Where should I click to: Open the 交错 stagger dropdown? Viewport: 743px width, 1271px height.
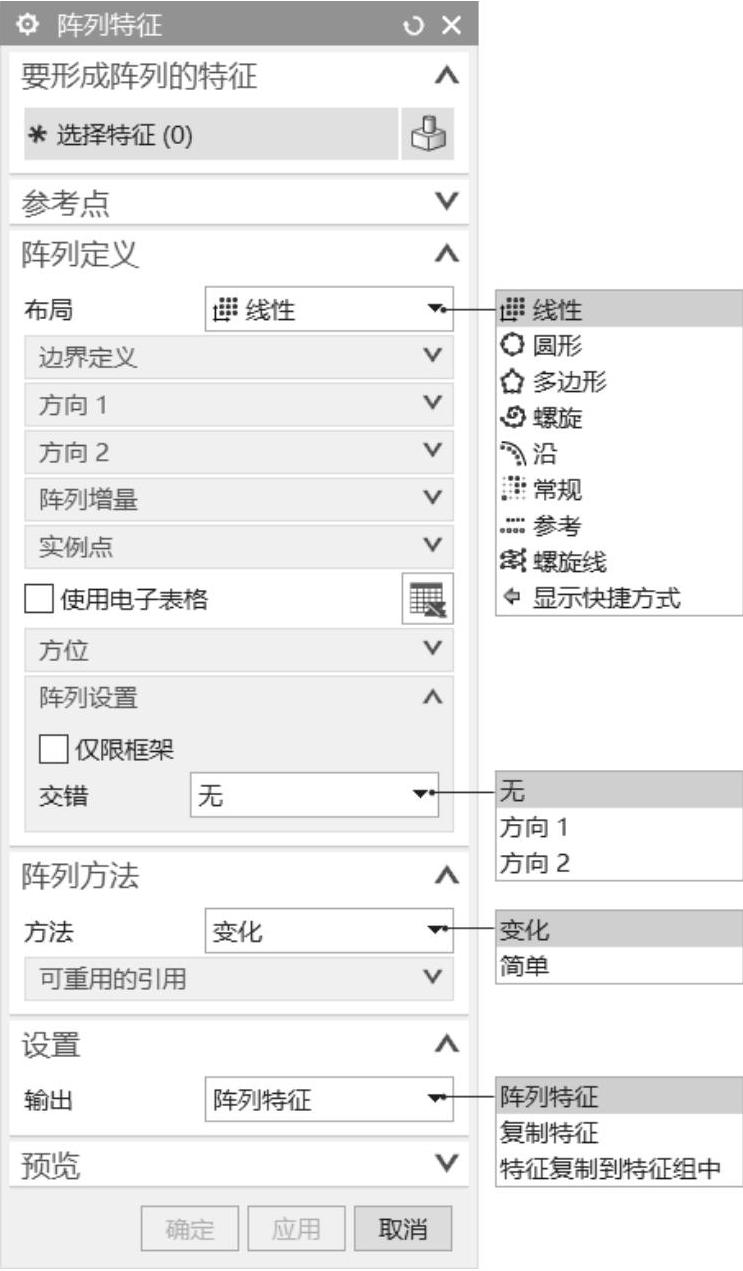[314, 795]
